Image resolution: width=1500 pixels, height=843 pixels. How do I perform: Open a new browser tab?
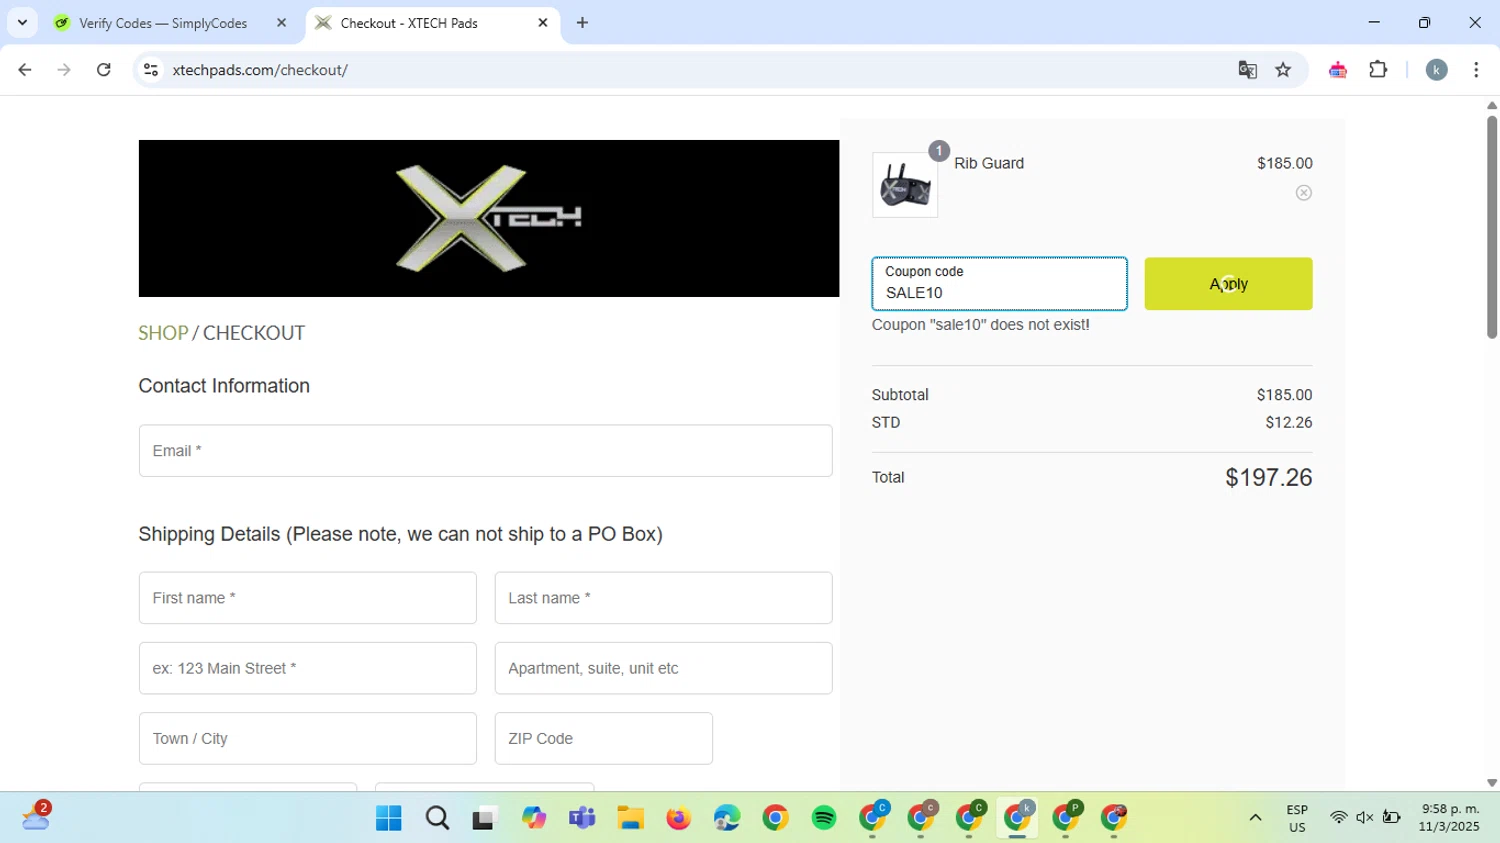pyautogui.click(x=582, y=23)
